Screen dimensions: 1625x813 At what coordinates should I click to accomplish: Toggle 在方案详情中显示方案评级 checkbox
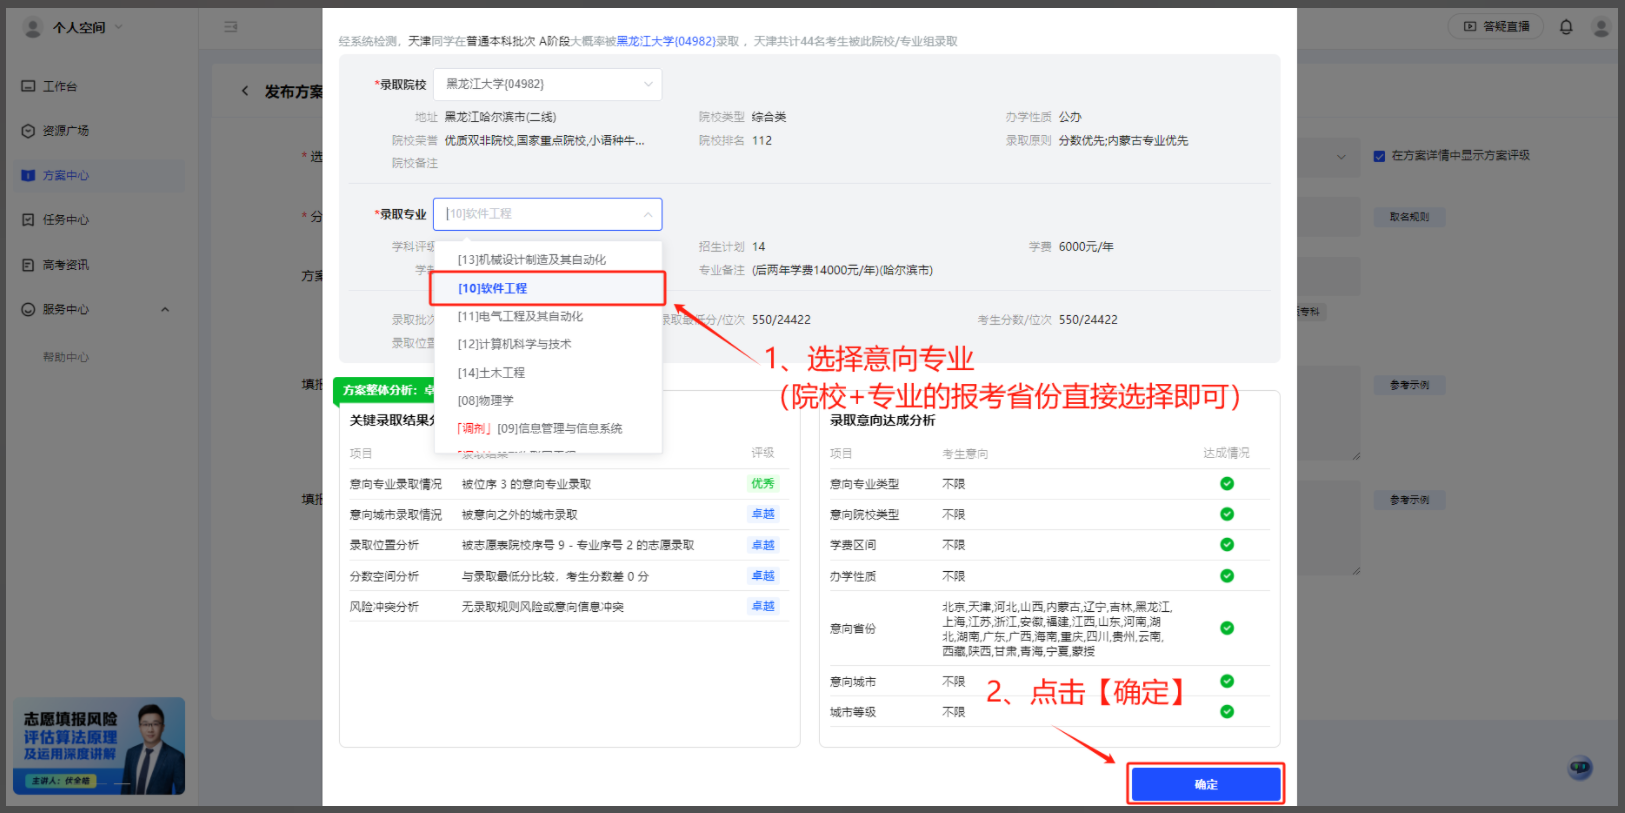(1379, 156)
